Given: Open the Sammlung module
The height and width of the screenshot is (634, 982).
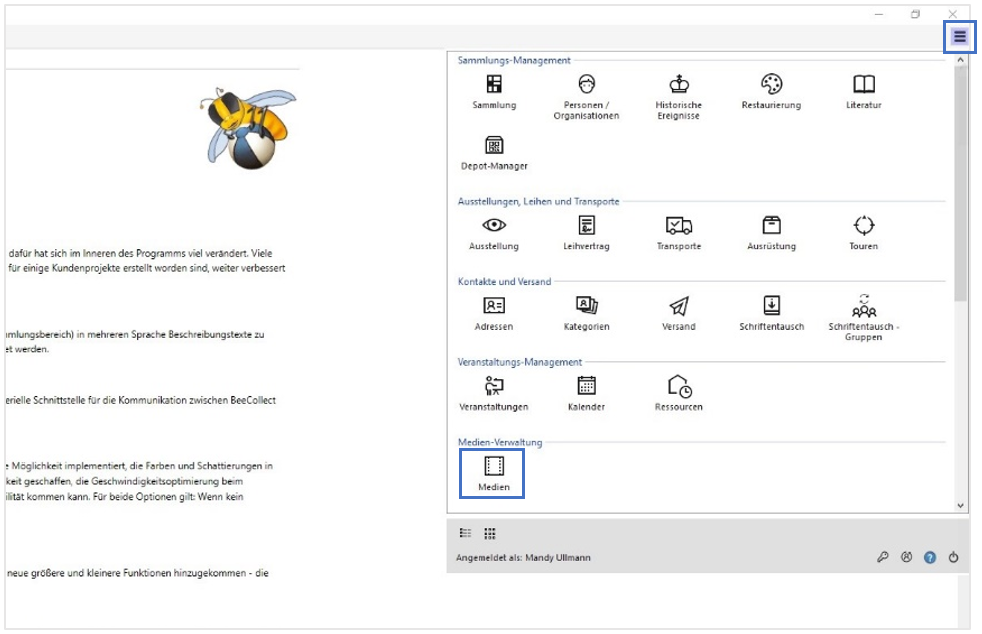Looking at the screenshot, I should pos(494,85).
